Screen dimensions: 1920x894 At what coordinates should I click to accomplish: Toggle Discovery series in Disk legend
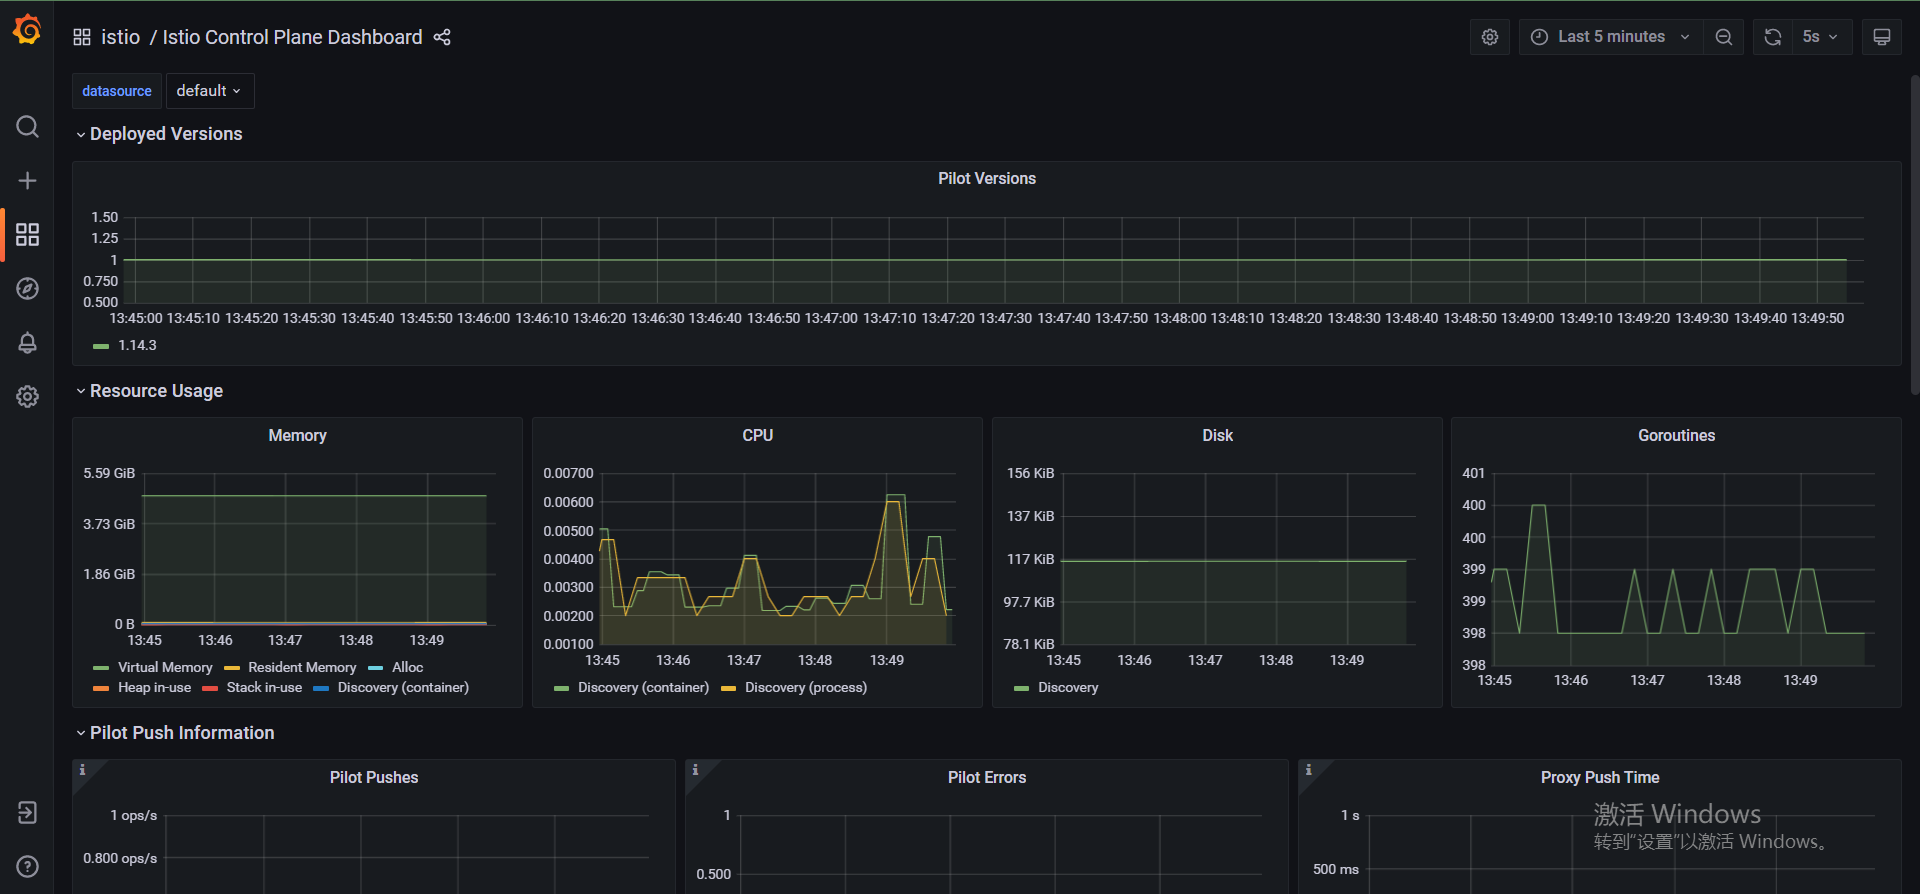pos(1068,688)
